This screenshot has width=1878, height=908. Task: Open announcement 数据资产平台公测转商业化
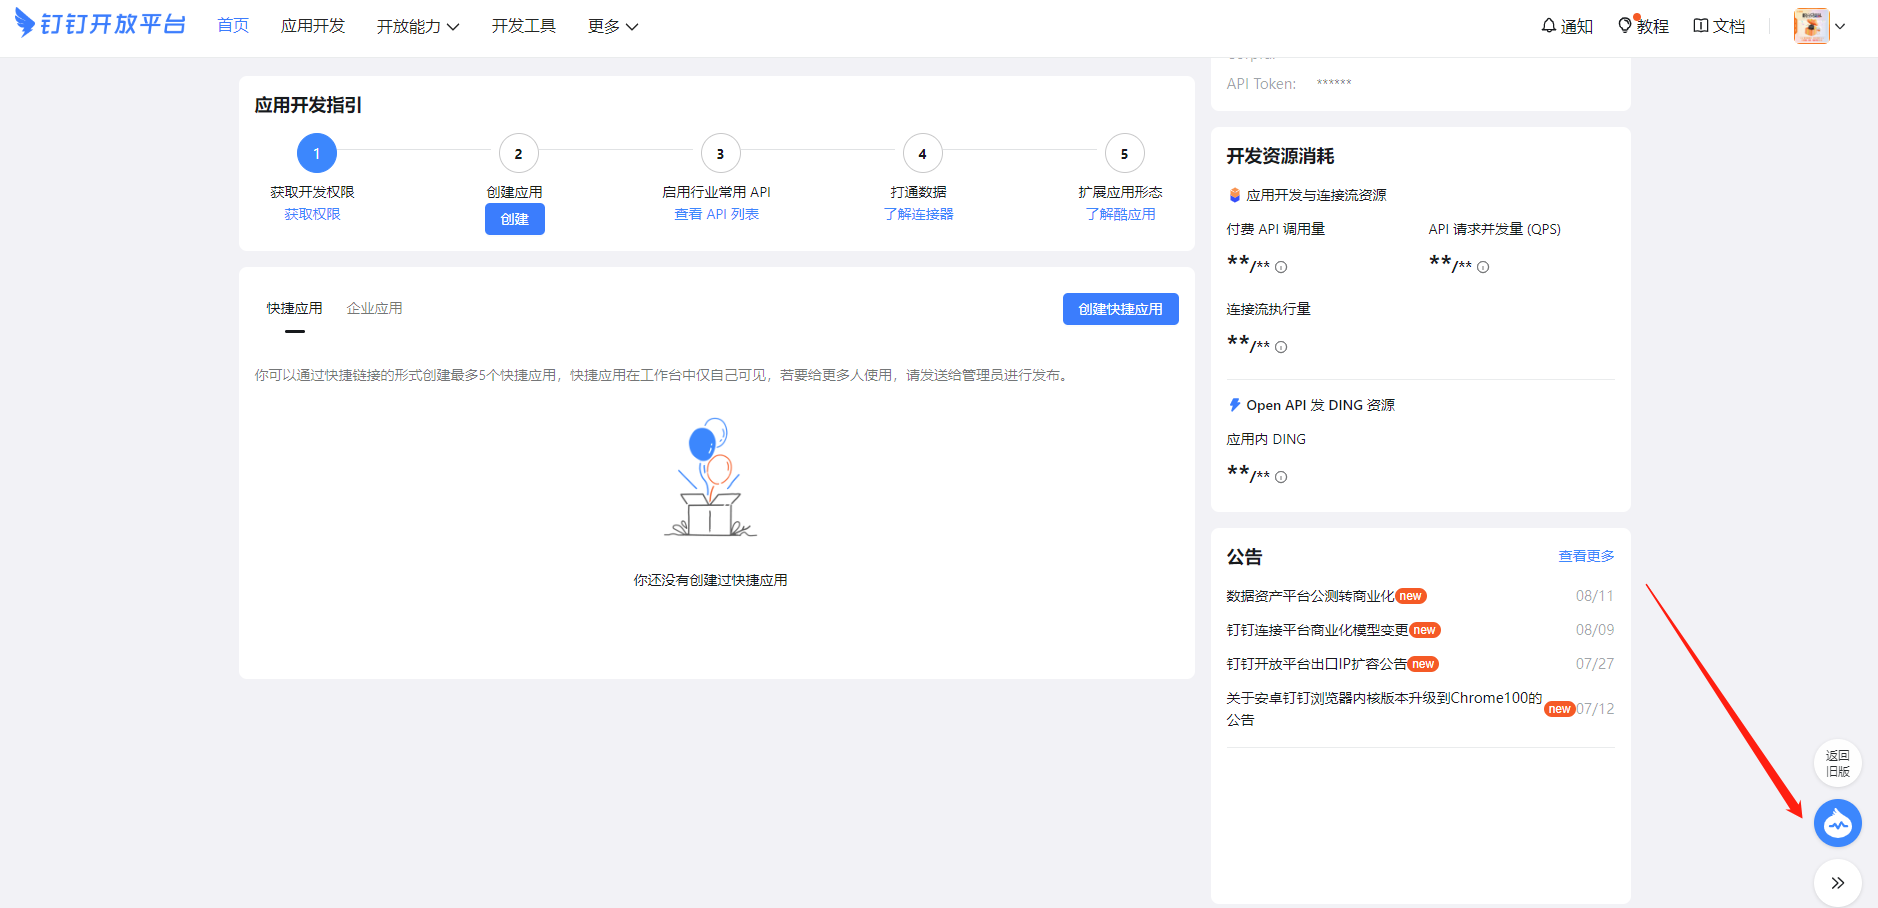click(1310, 596)
